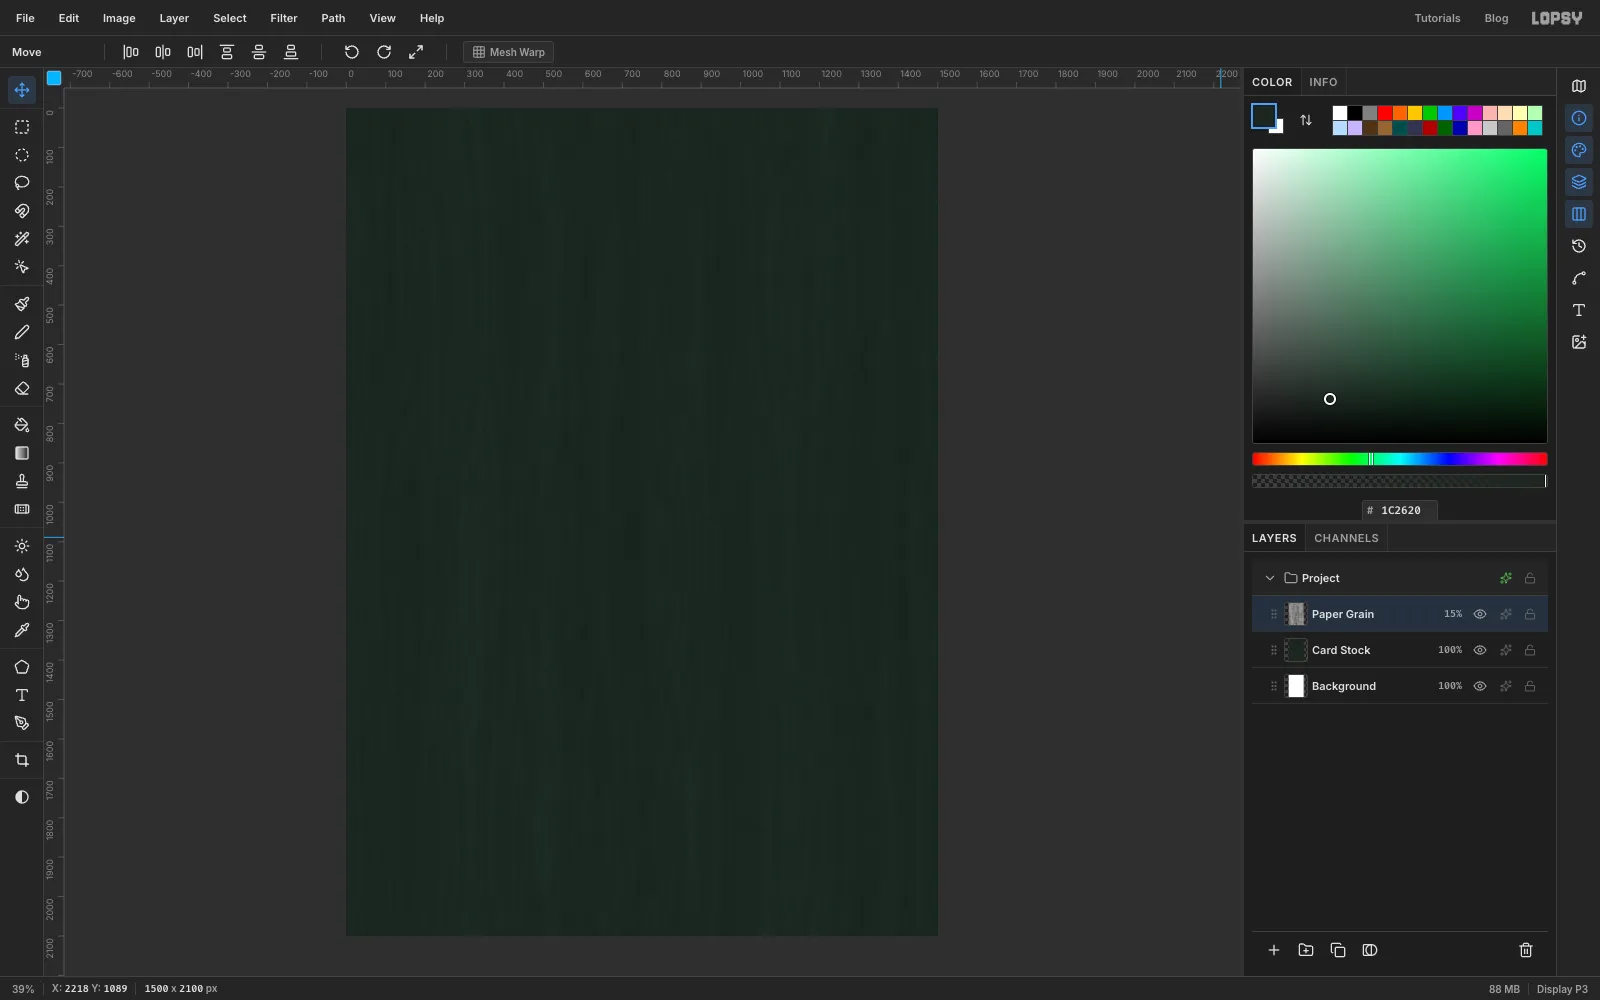Hide the Paper Grain layer
1600x1000 pixels.
coord(1480,614)
